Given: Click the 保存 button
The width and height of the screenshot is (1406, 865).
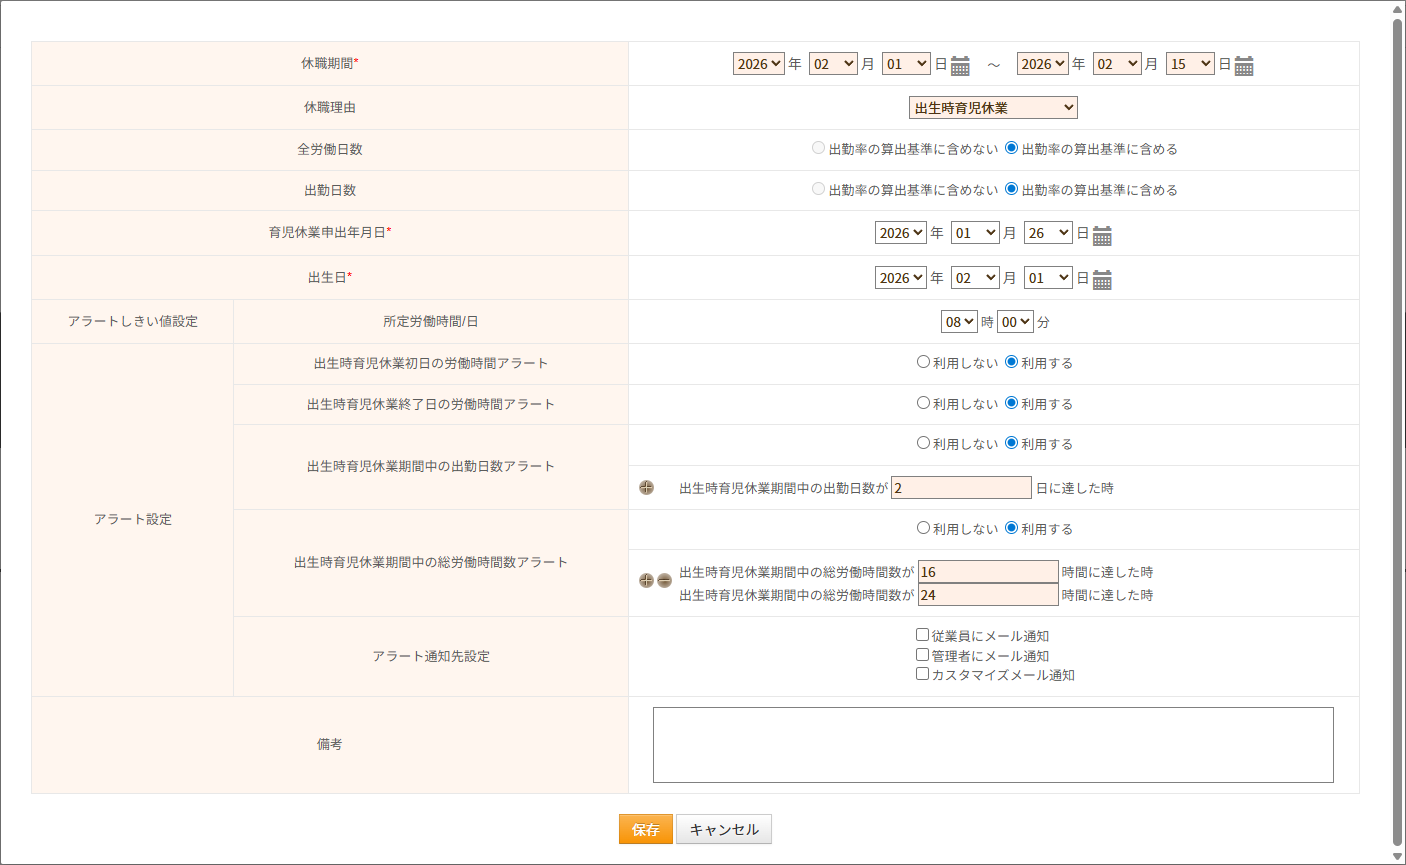Looking at the screenshot, I should coord(645,829).
